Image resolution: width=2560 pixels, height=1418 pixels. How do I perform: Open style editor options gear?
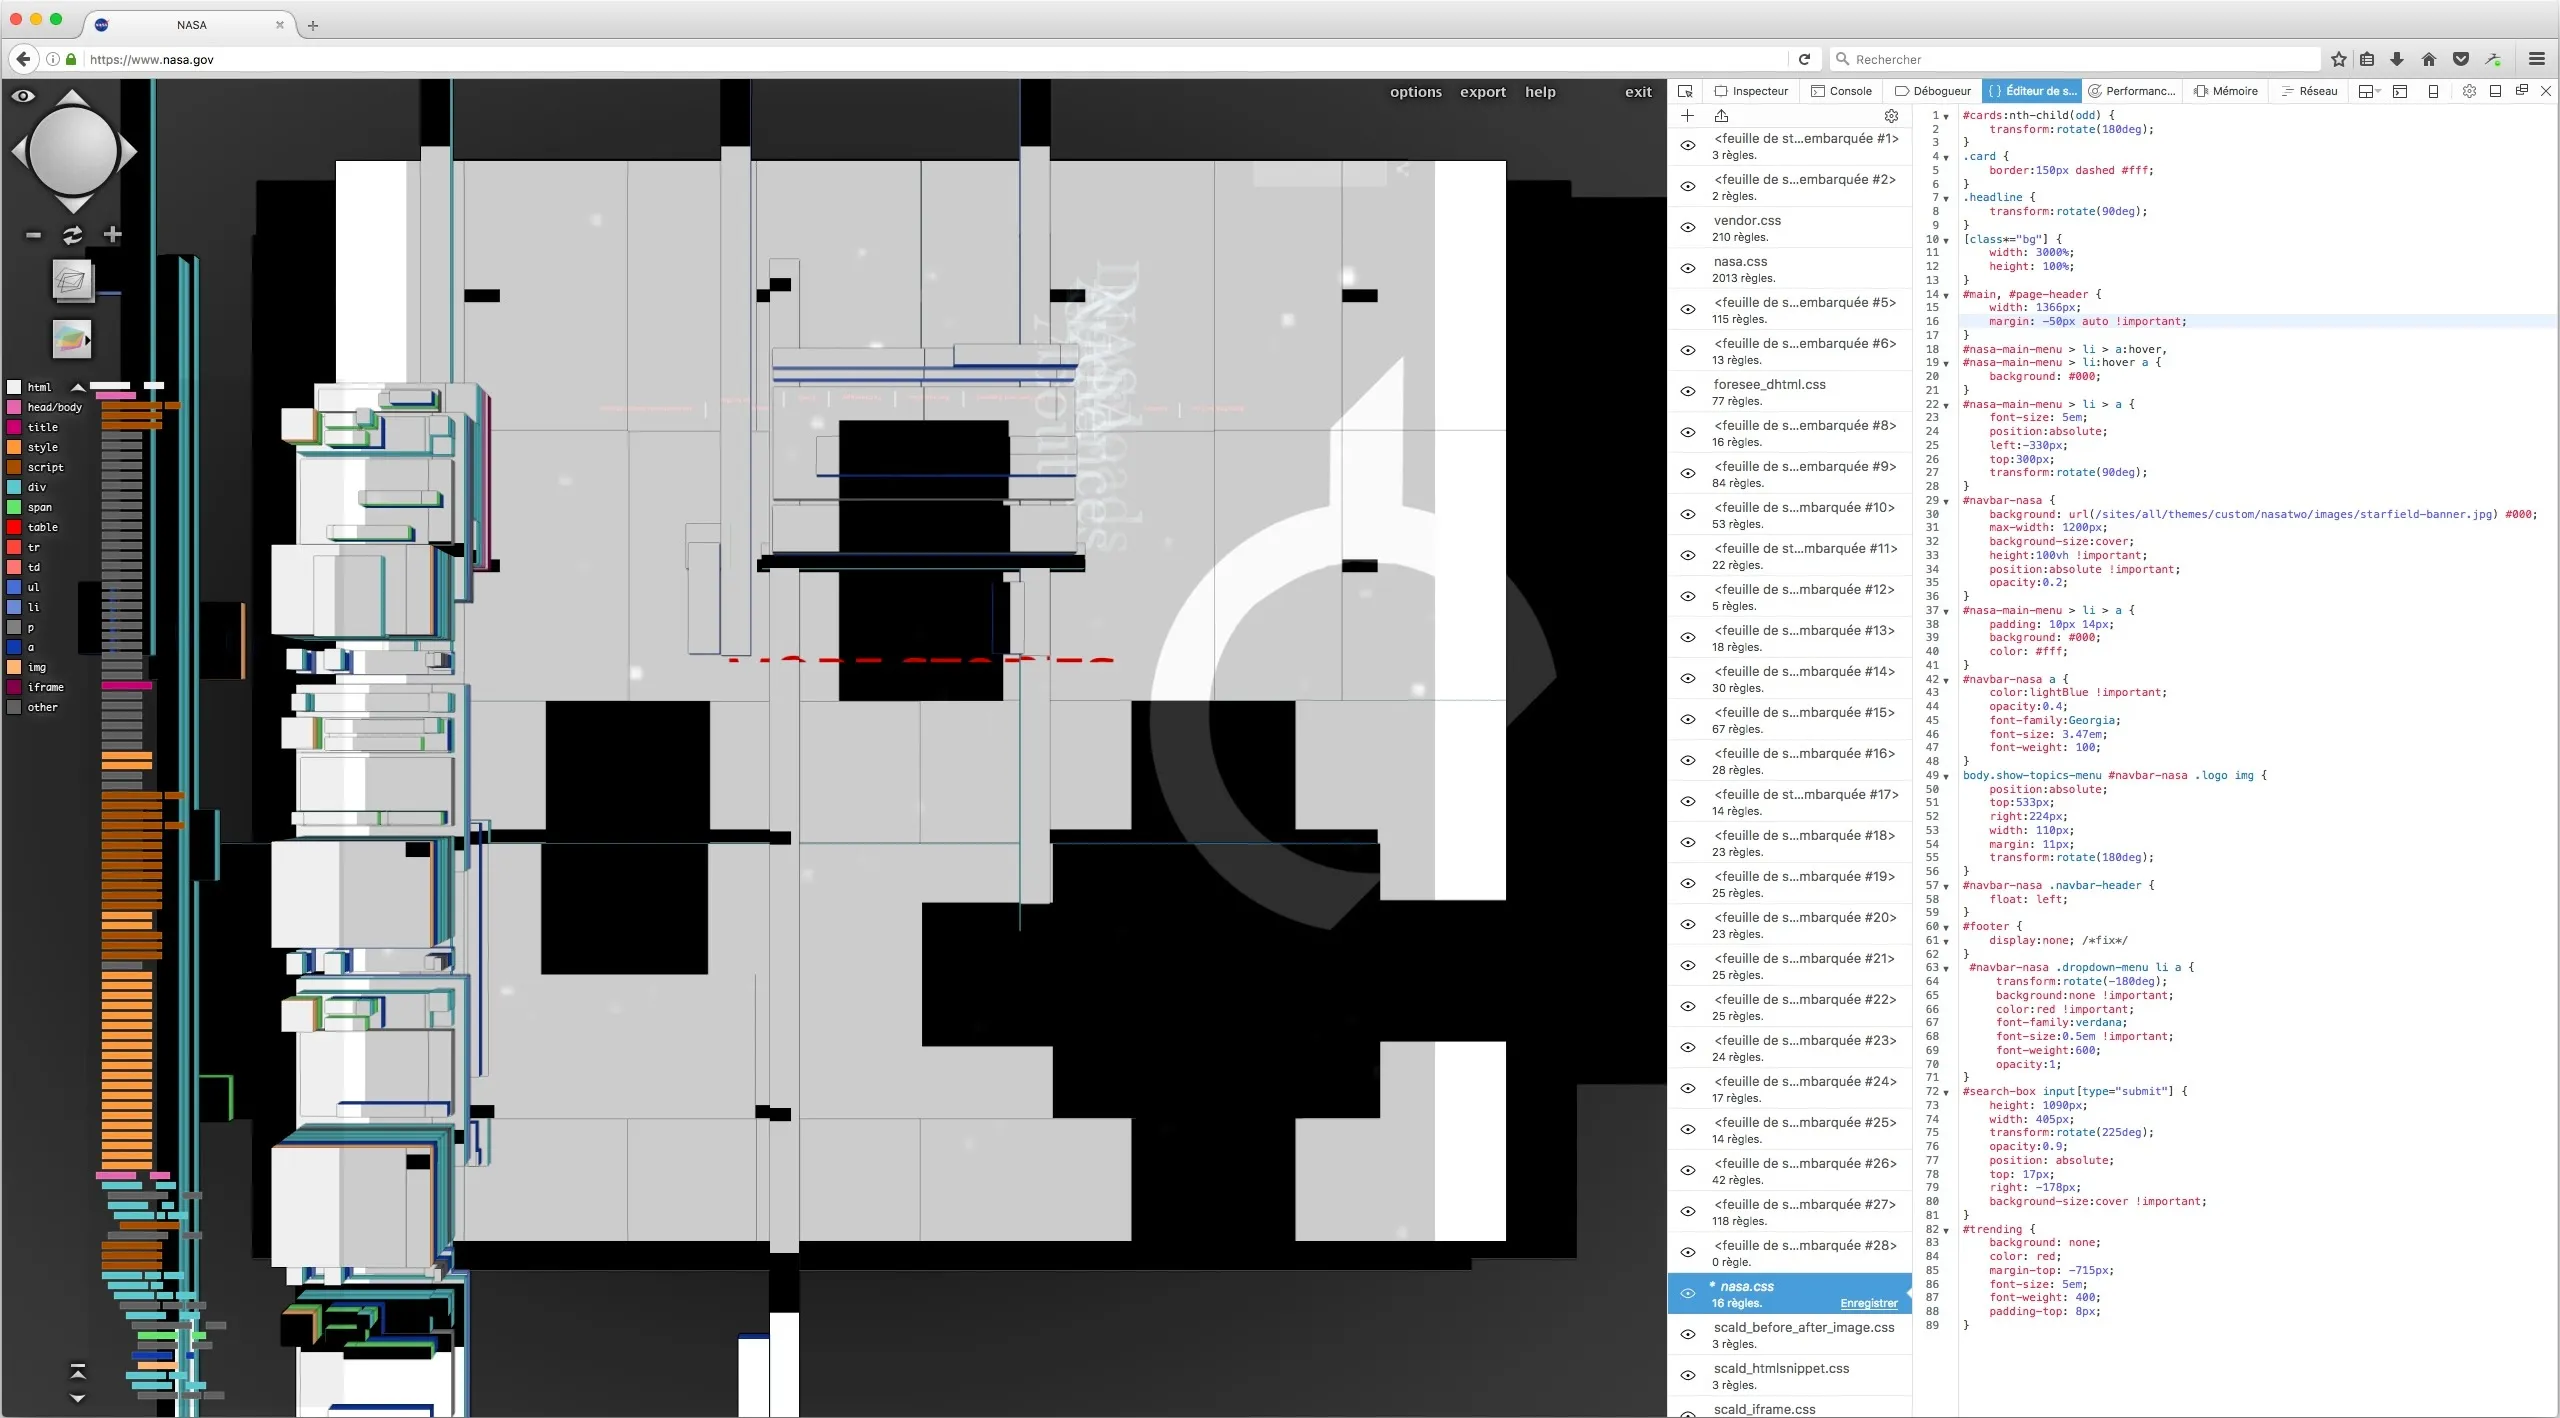1891,116
